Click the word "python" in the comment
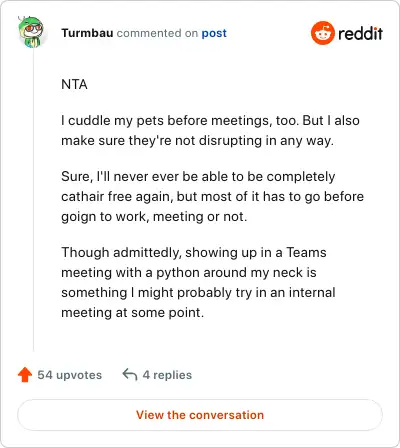The height and width of the screenshot is (448, 400). click(x=178, y=273)
